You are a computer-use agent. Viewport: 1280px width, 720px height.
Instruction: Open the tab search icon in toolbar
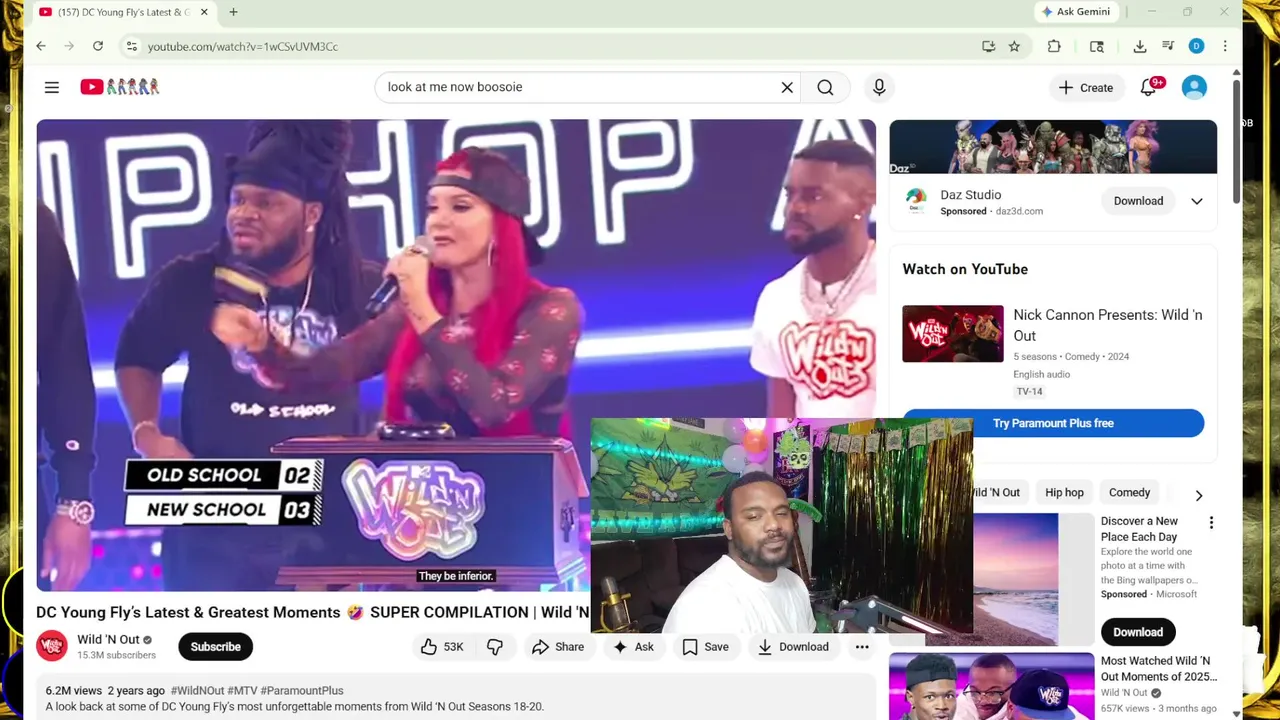pos(1097,46)
